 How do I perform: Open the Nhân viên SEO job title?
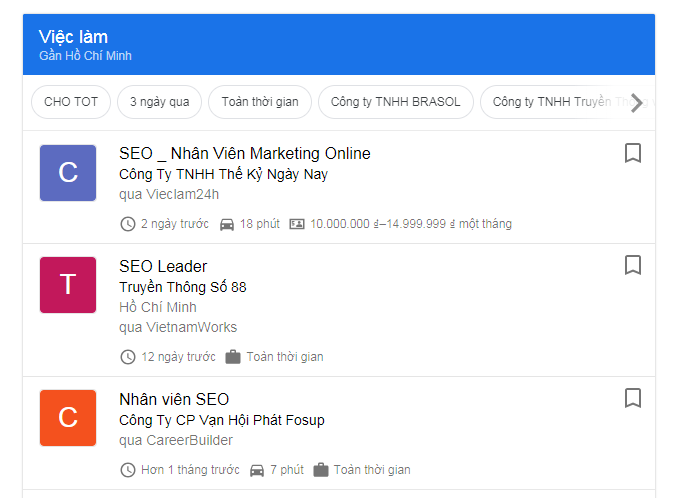tap(174, 399)
